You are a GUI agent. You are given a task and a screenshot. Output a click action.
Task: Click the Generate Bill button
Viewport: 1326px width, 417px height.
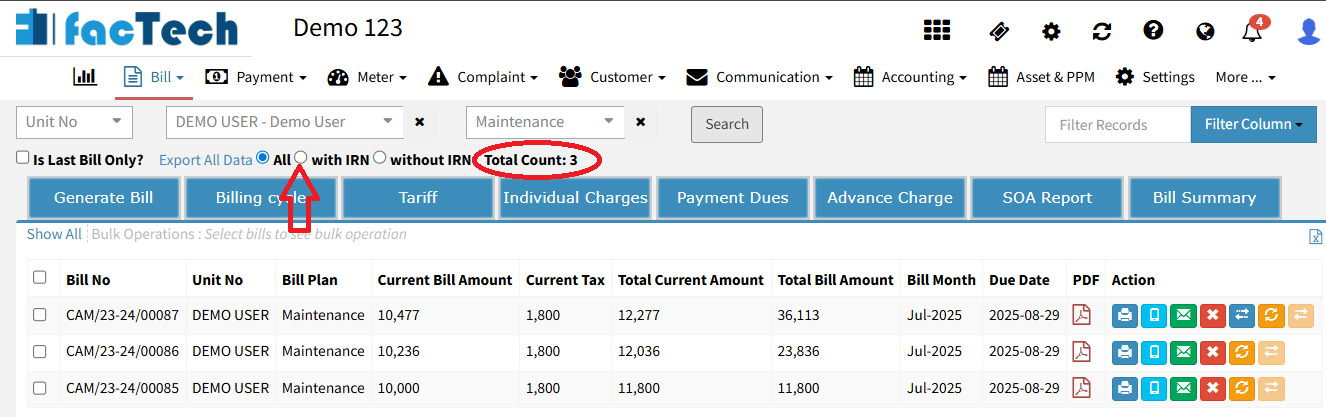pos(104,198)
